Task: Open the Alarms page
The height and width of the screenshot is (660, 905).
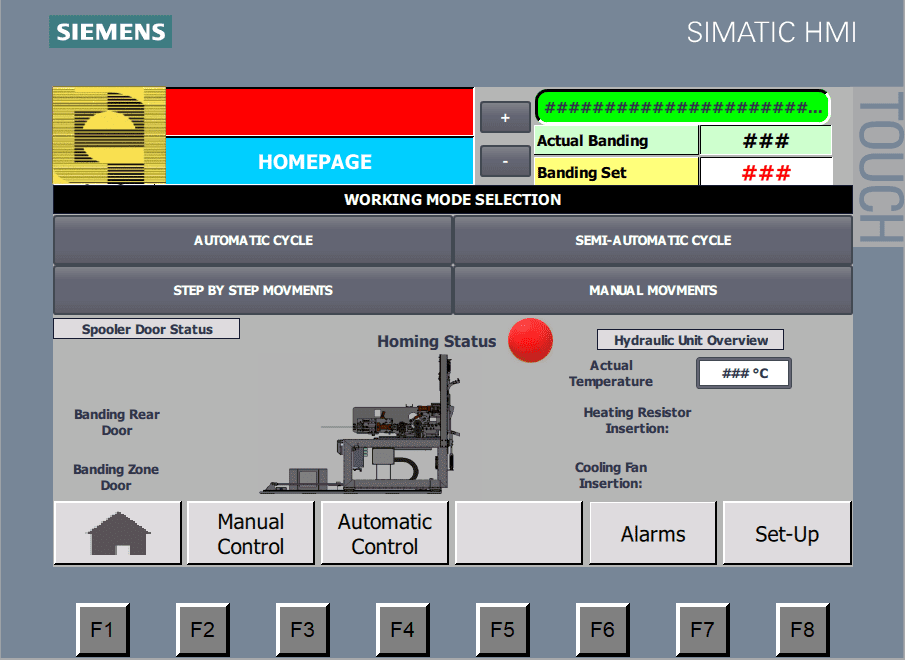Action: click(x=653, y=533)
